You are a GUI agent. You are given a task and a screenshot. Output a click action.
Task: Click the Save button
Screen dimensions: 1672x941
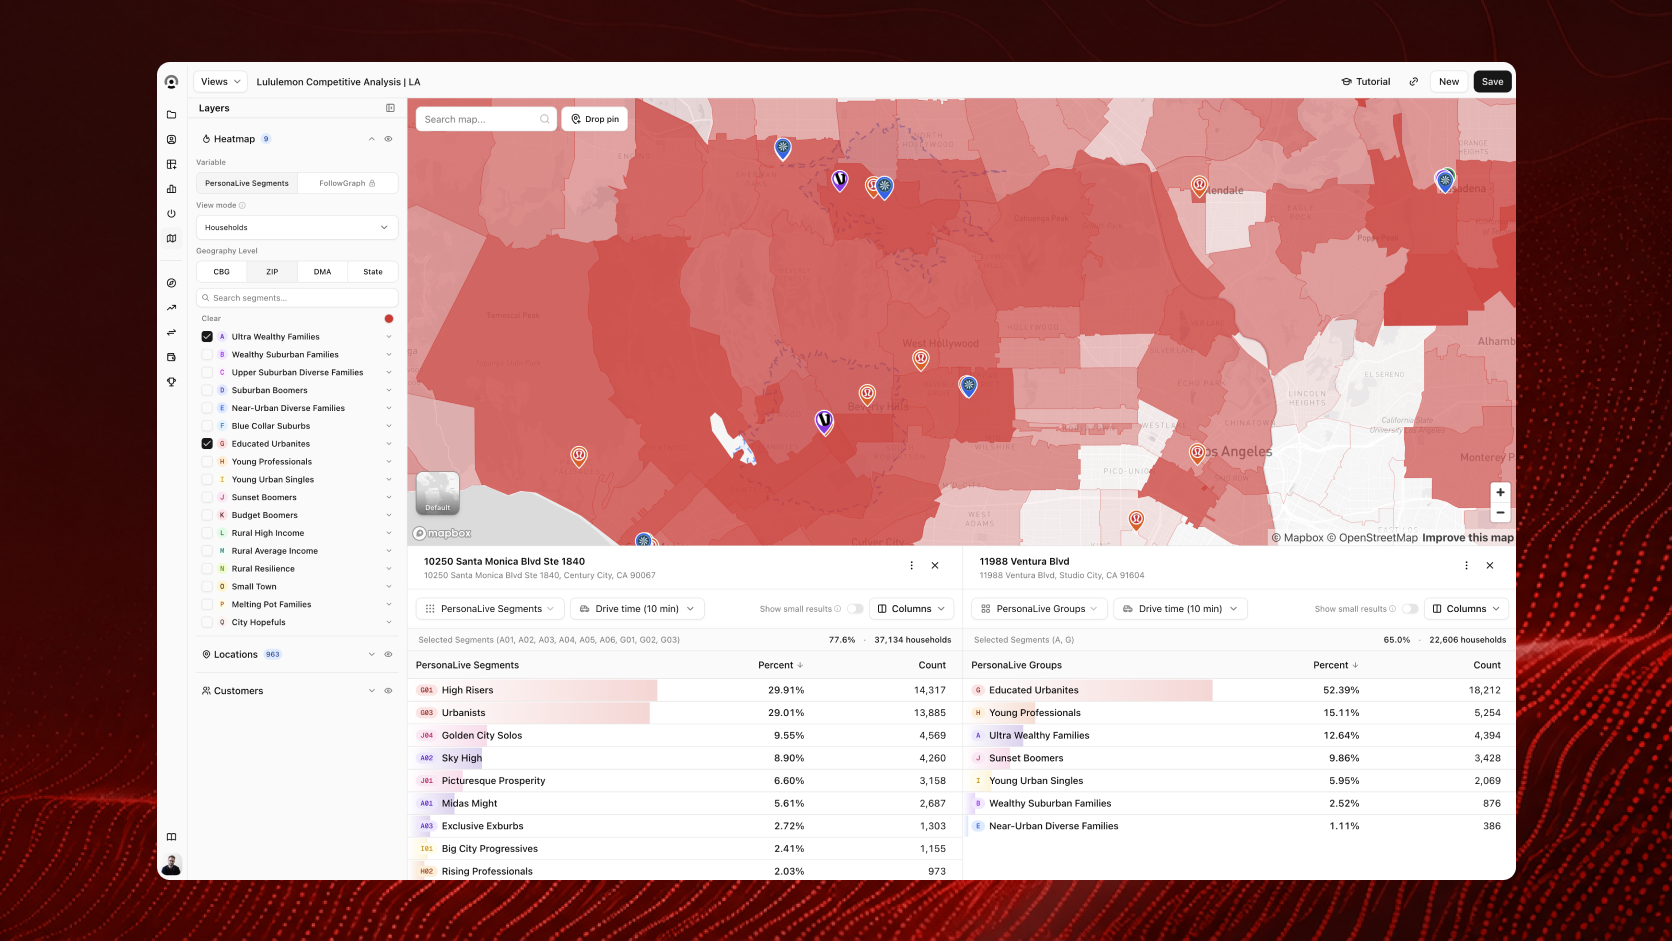coord(1492,82)
